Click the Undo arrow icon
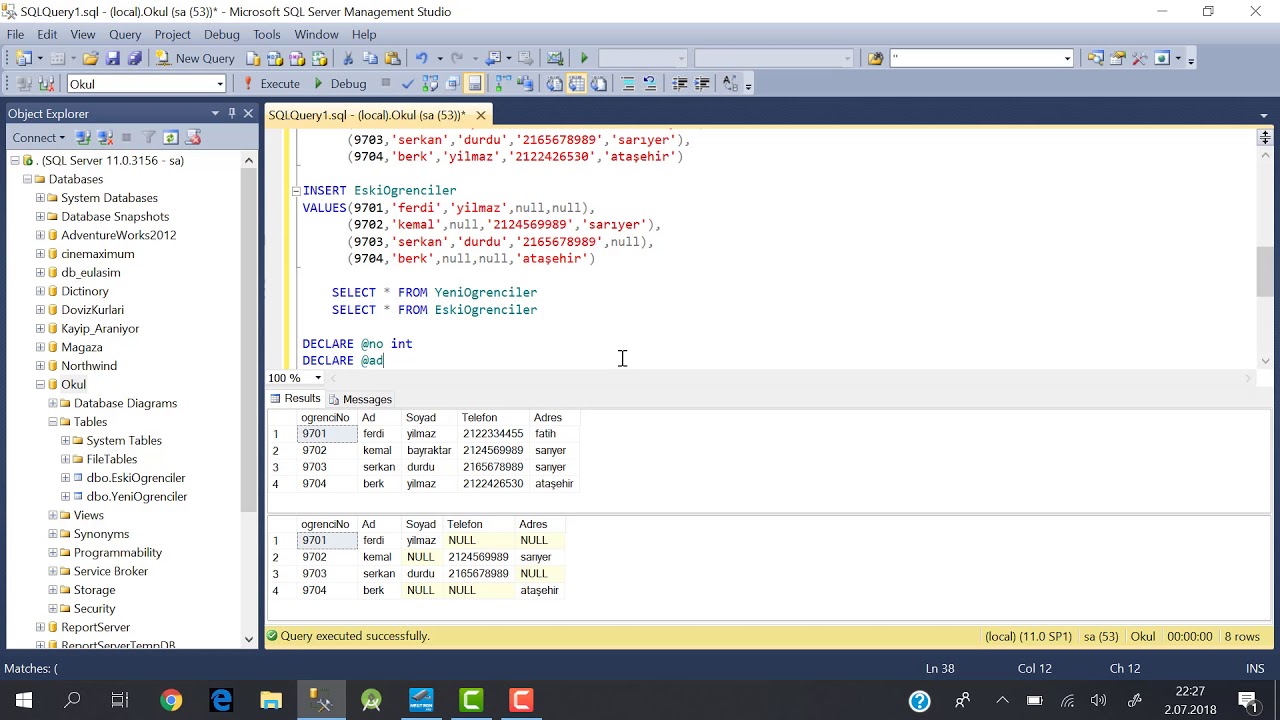 421,58
